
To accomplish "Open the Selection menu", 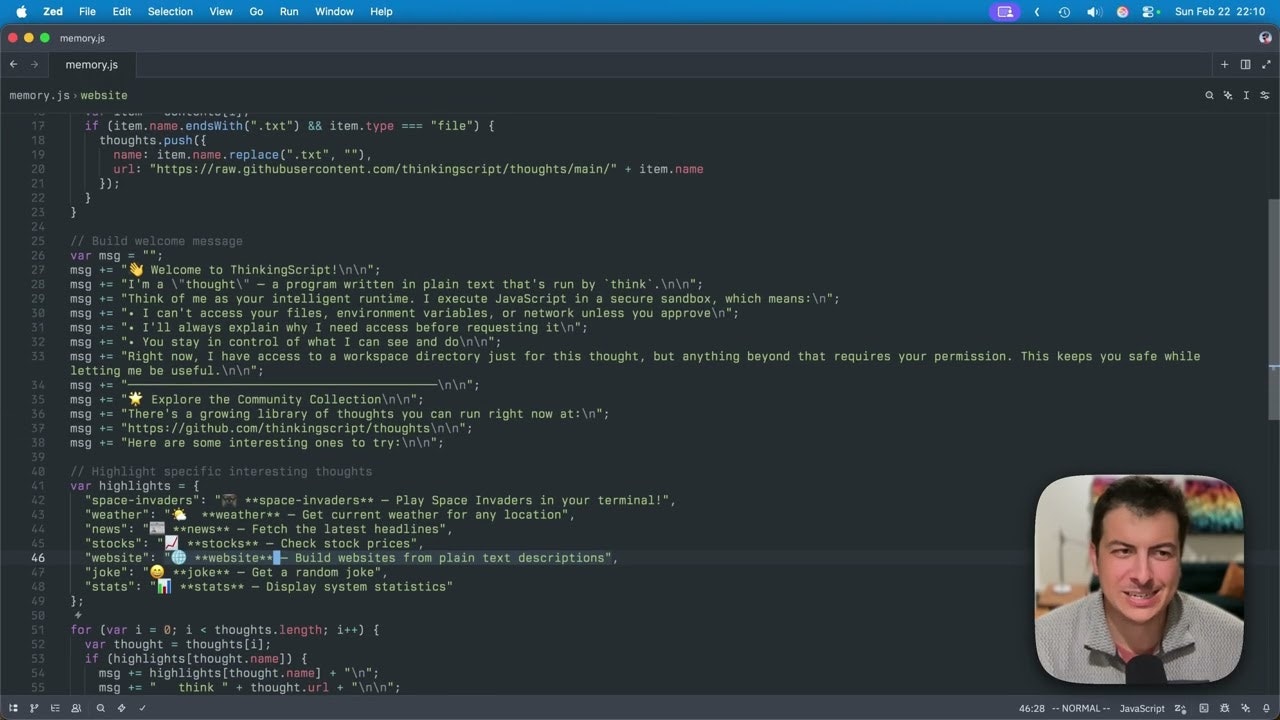I will 170,11.
